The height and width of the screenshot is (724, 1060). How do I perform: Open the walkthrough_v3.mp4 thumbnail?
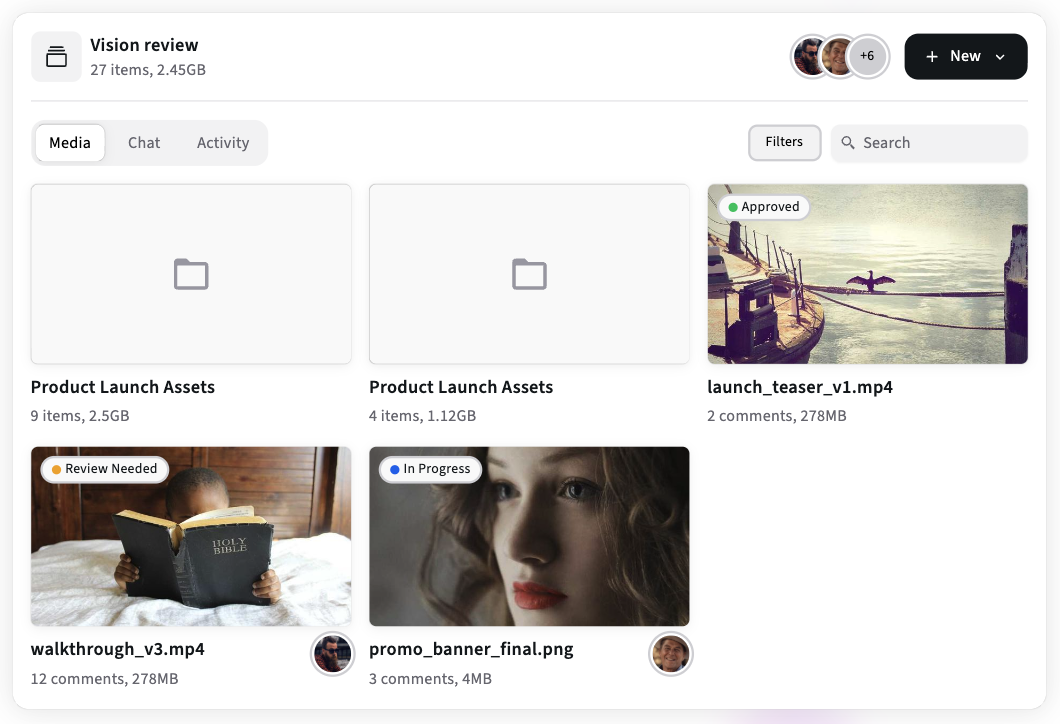[x=191, y=536]
